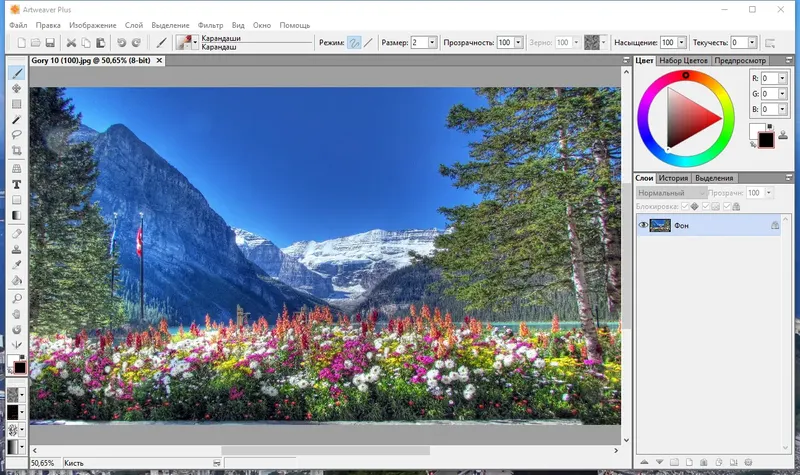Open the B color value dropdown
This screenshot has height=475, width=800.
click(x=782, y=109)
